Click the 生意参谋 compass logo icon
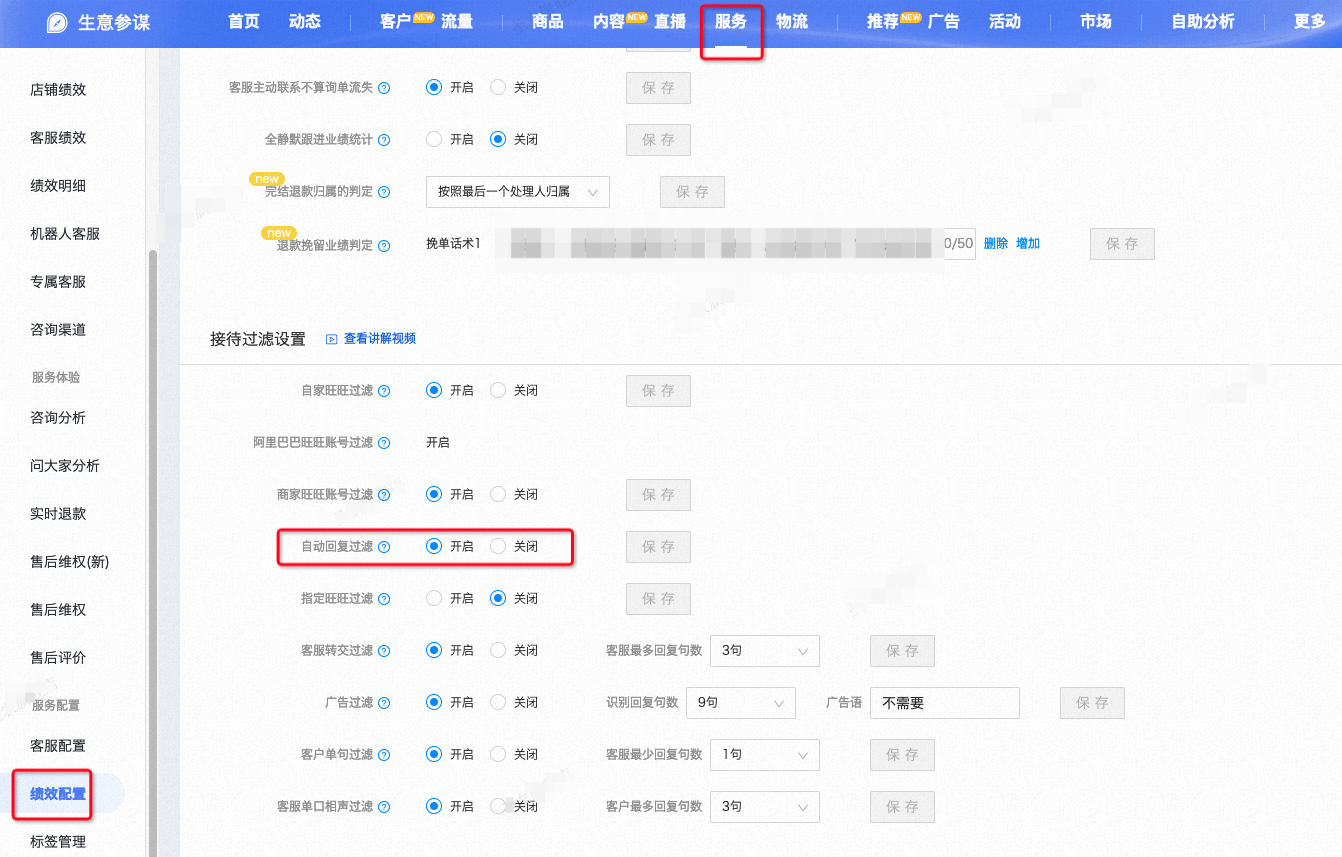The width and height of the screenshot is (1342, 857). coord(59,23)
